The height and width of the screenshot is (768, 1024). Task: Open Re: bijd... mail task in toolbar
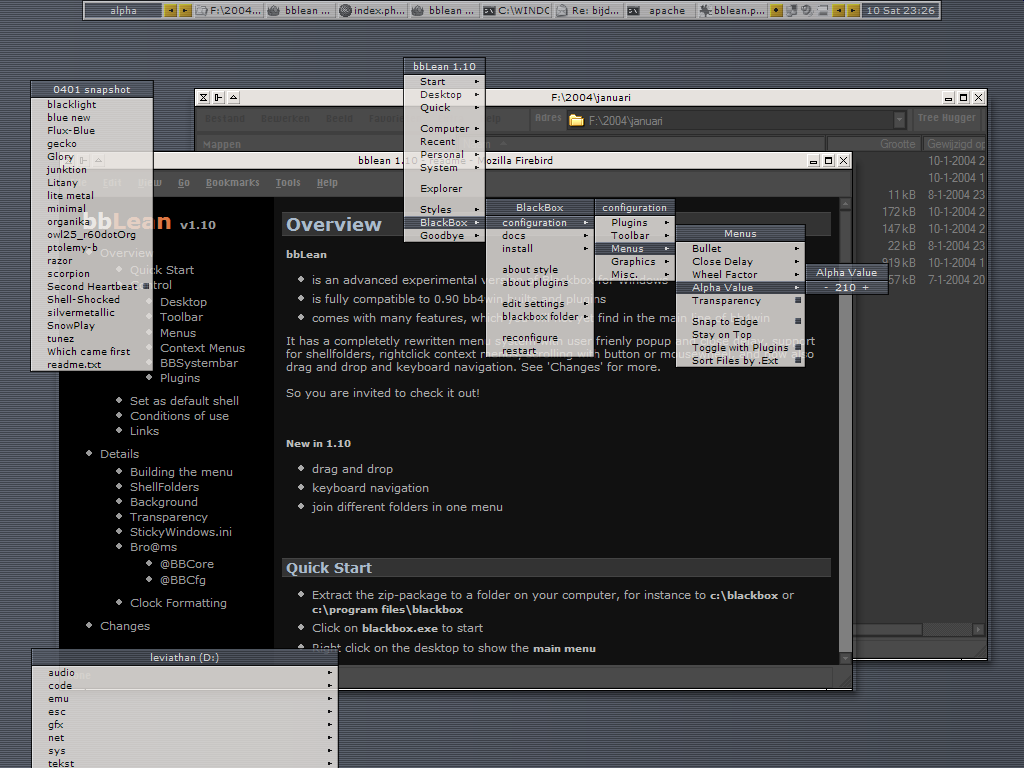[588, 10]
